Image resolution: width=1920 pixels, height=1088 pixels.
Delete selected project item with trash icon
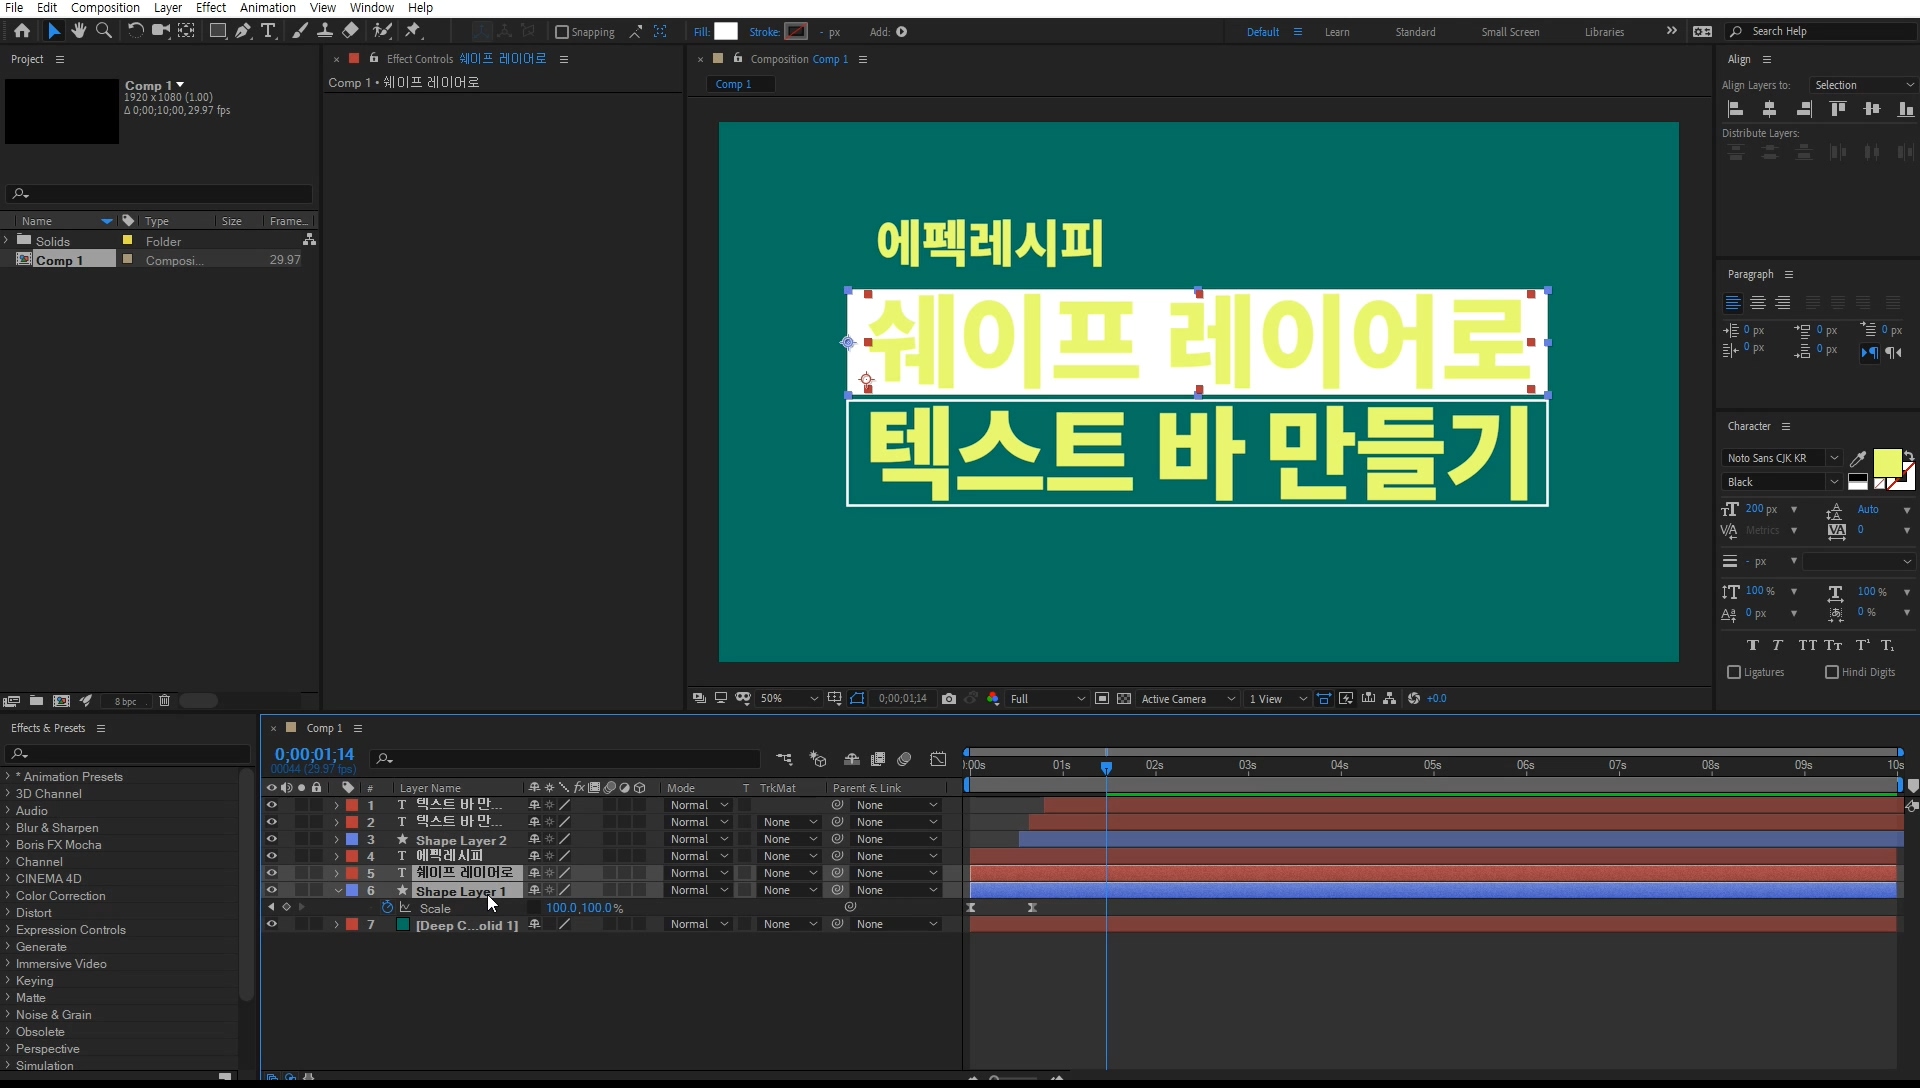coord(165,701)
